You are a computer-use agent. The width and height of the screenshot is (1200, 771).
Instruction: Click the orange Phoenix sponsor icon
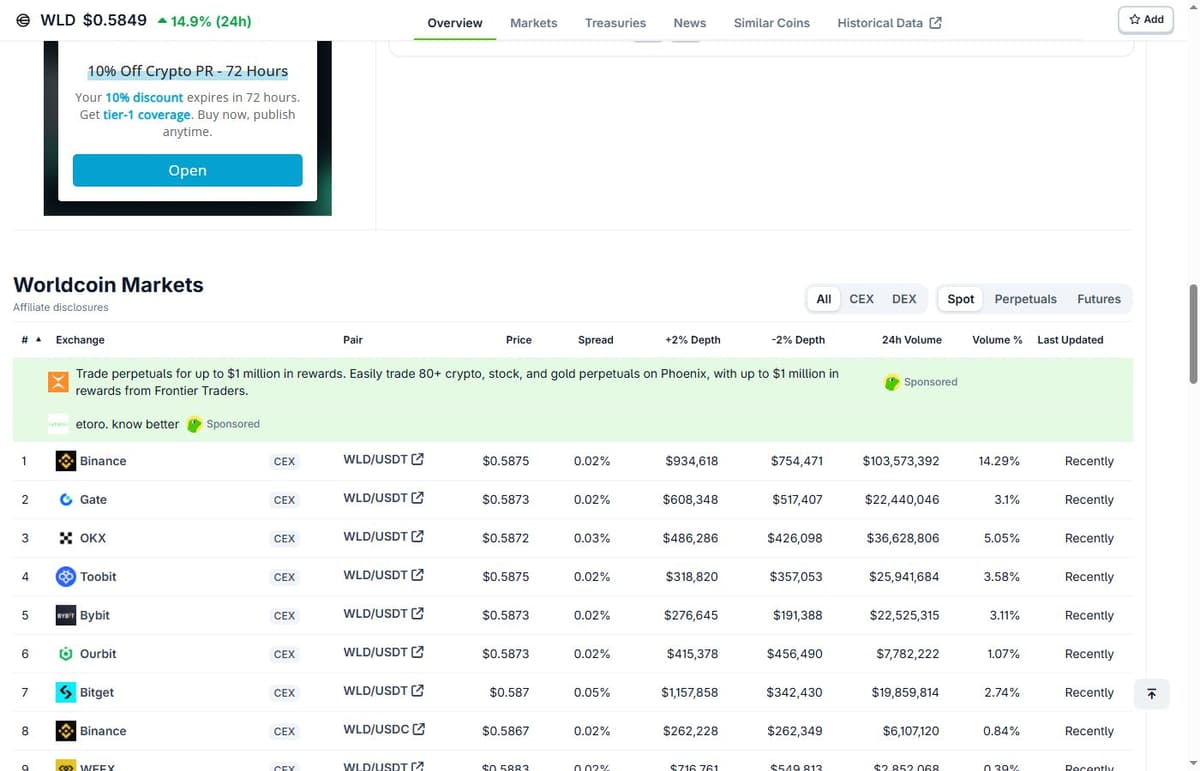[x=57, y=381]
